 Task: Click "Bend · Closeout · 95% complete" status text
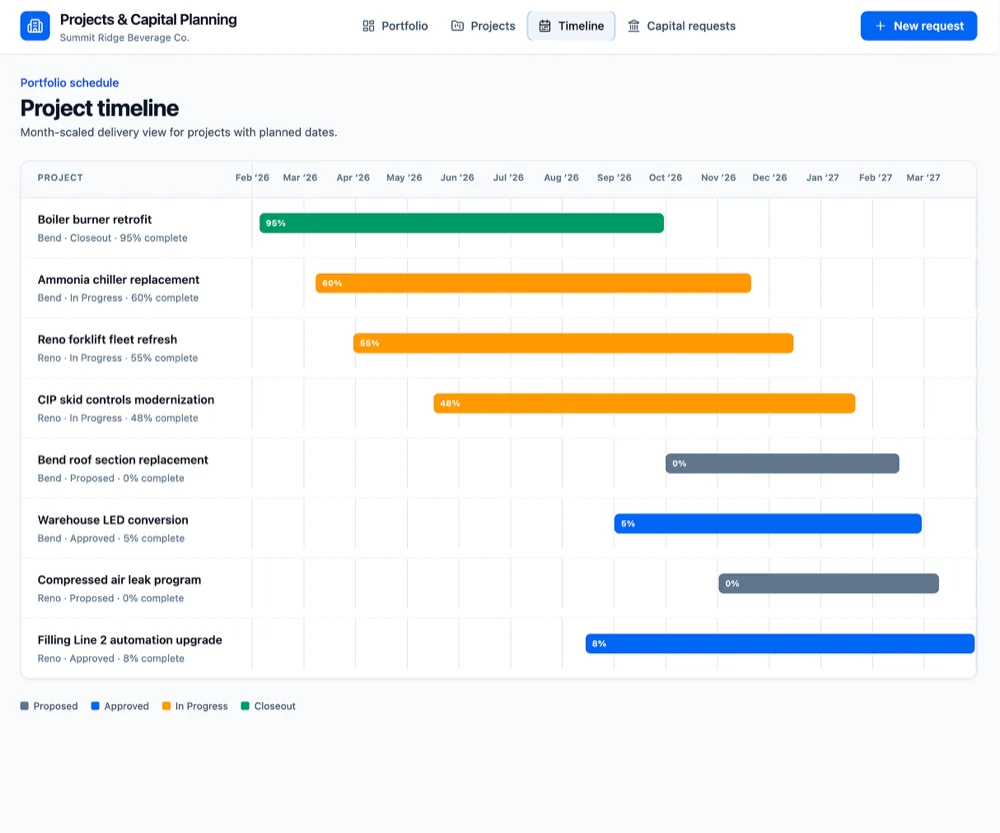[112, 238]
